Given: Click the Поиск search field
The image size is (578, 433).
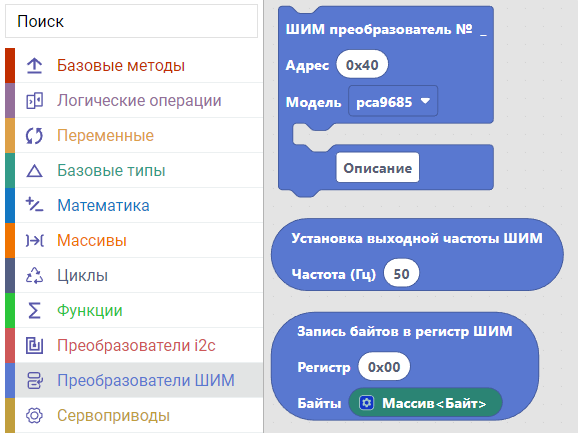Looking at the screenshot, I should click(131, 21).
